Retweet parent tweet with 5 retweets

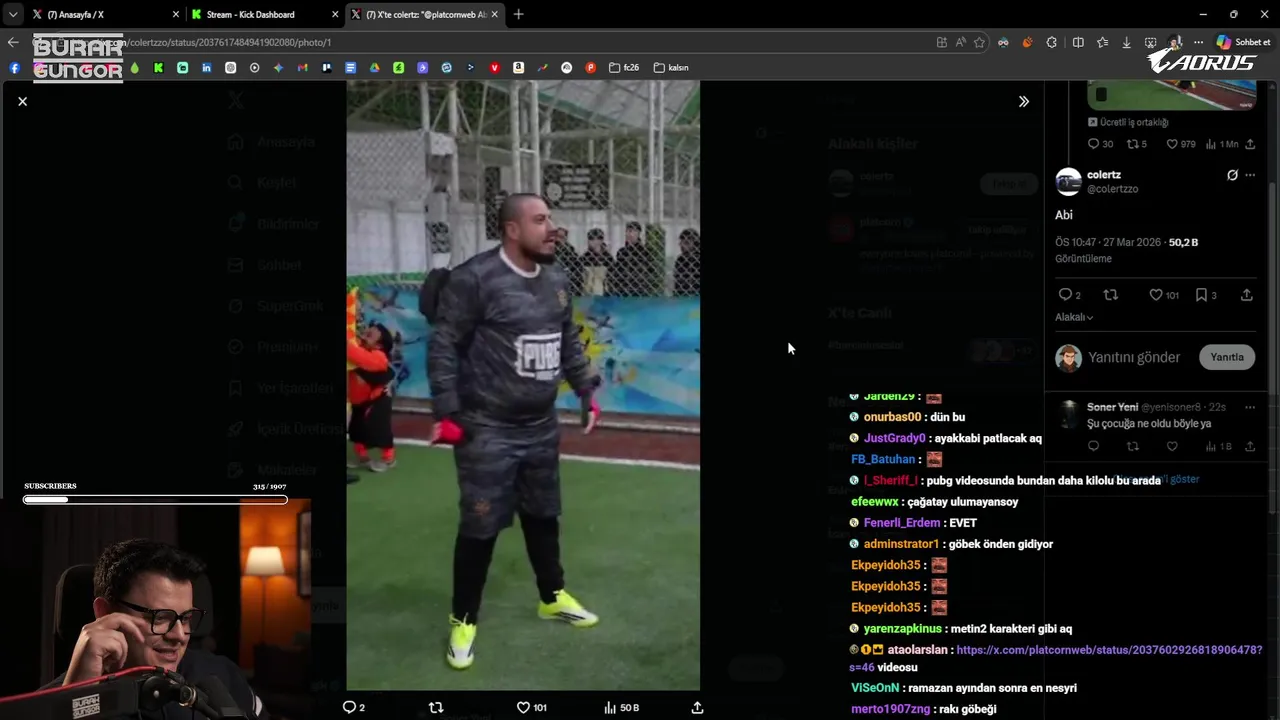pyautogui.click(x=1132, y=144)
